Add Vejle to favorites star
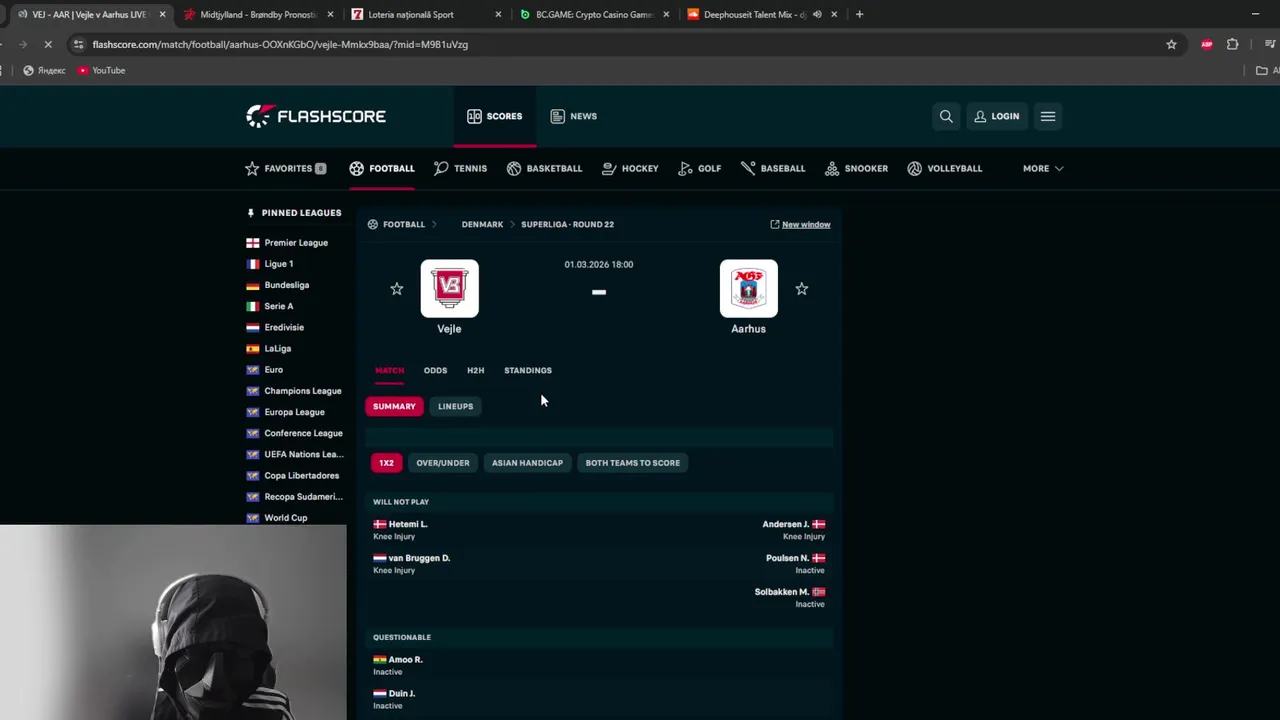Screen dimensions: 1280x720 [397, 289]
